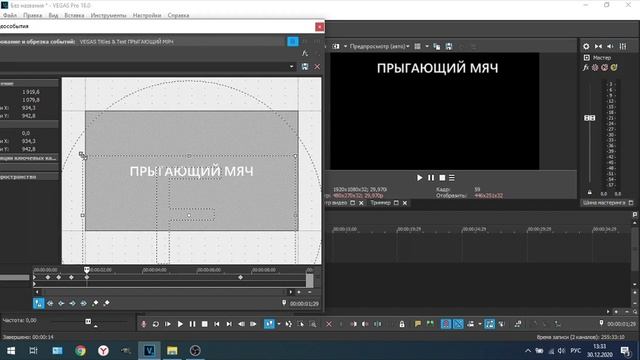The height and width of the screenshot is (360, 640).
Task: Open the Справка menu
Action: (x=178, y=15)
